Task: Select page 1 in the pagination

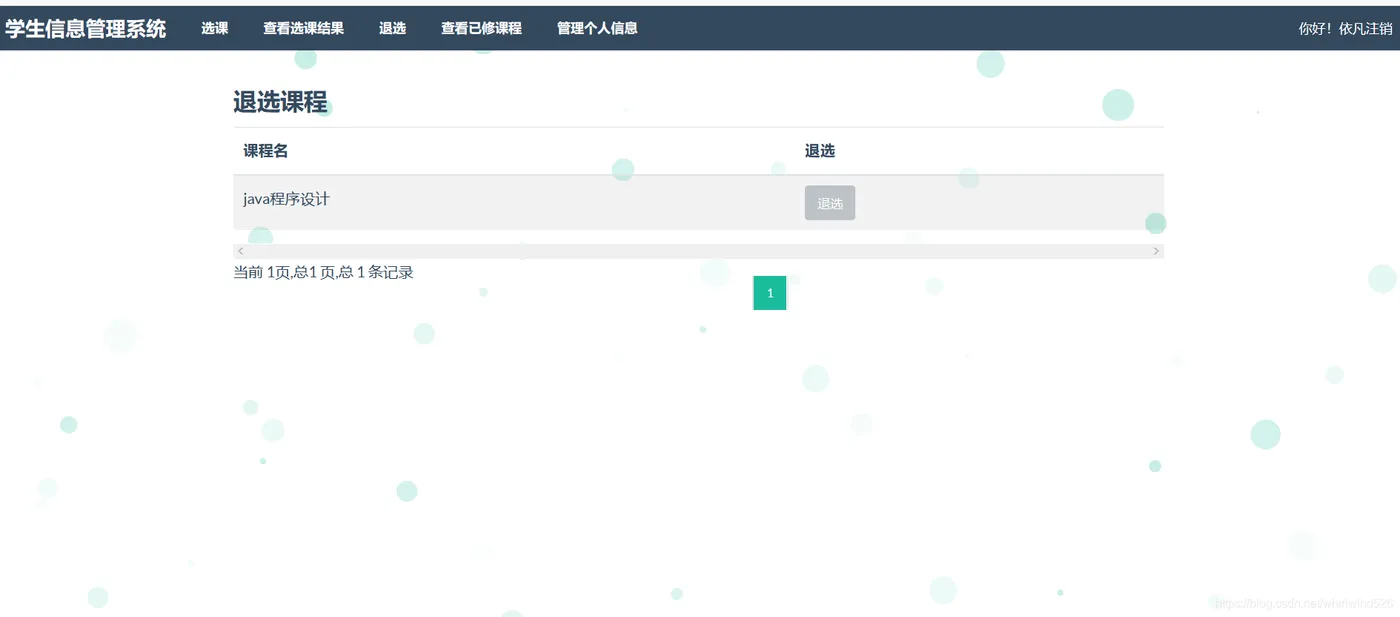Action: 770,293
